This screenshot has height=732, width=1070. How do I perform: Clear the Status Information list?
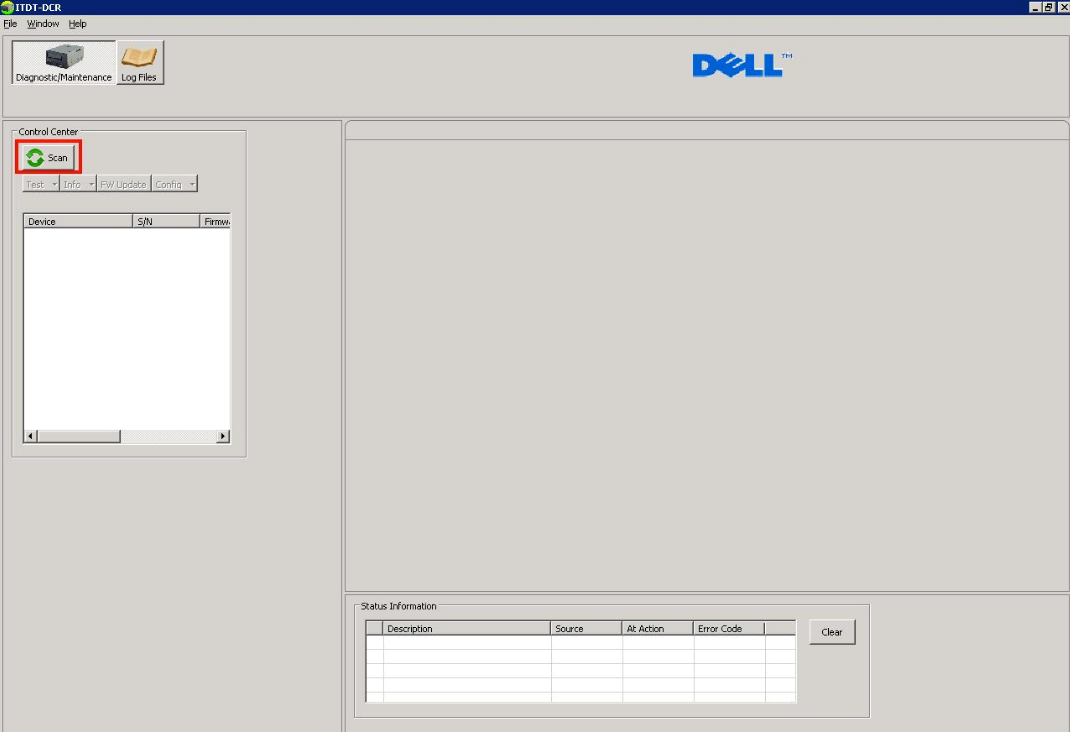[832, 632]
